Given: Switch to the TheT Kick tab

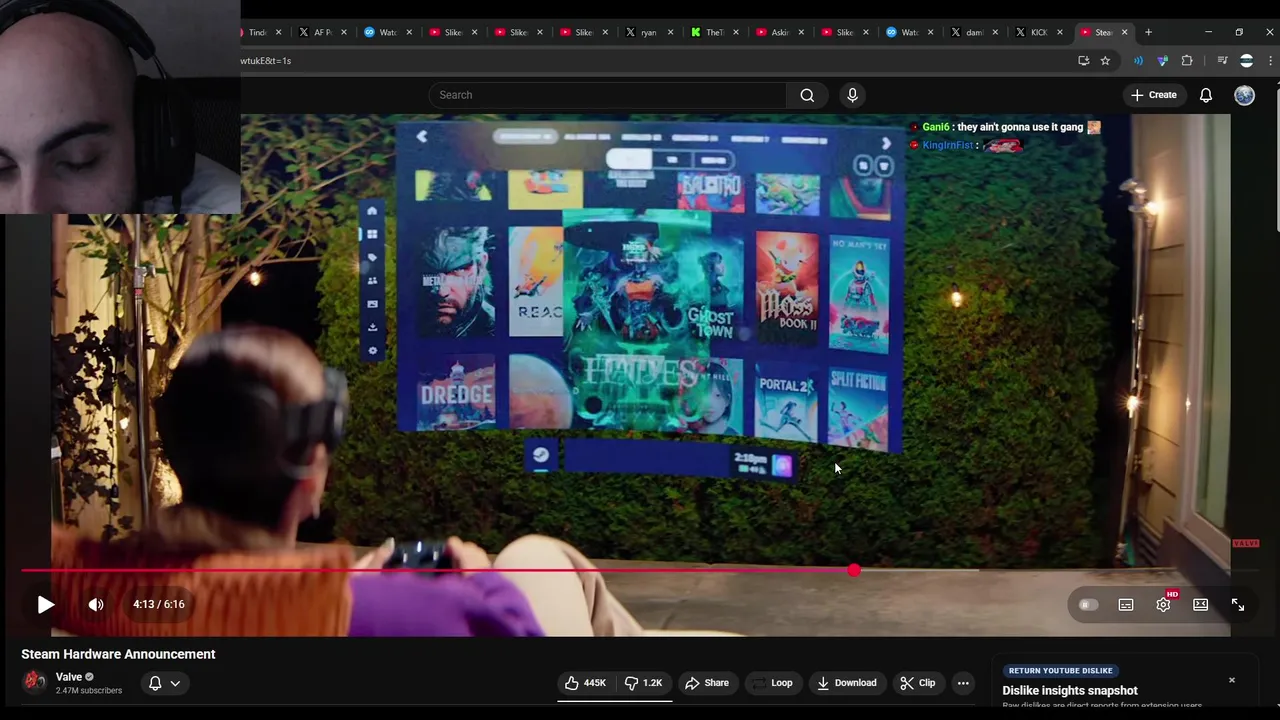Looking at the screenshot, I should click(714, 32).
